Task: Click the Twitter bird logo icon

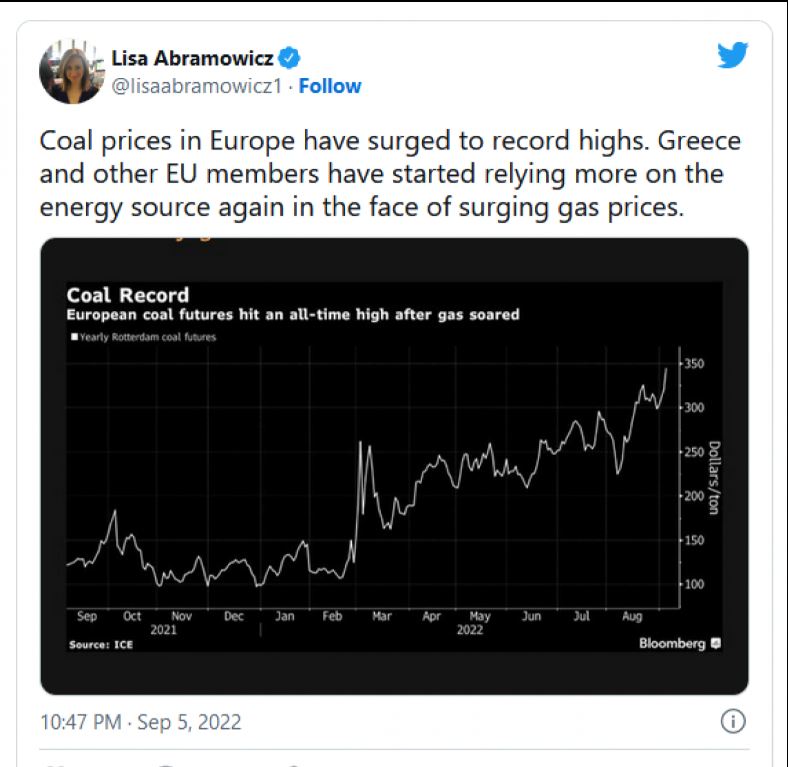Action: click(732, 55)
